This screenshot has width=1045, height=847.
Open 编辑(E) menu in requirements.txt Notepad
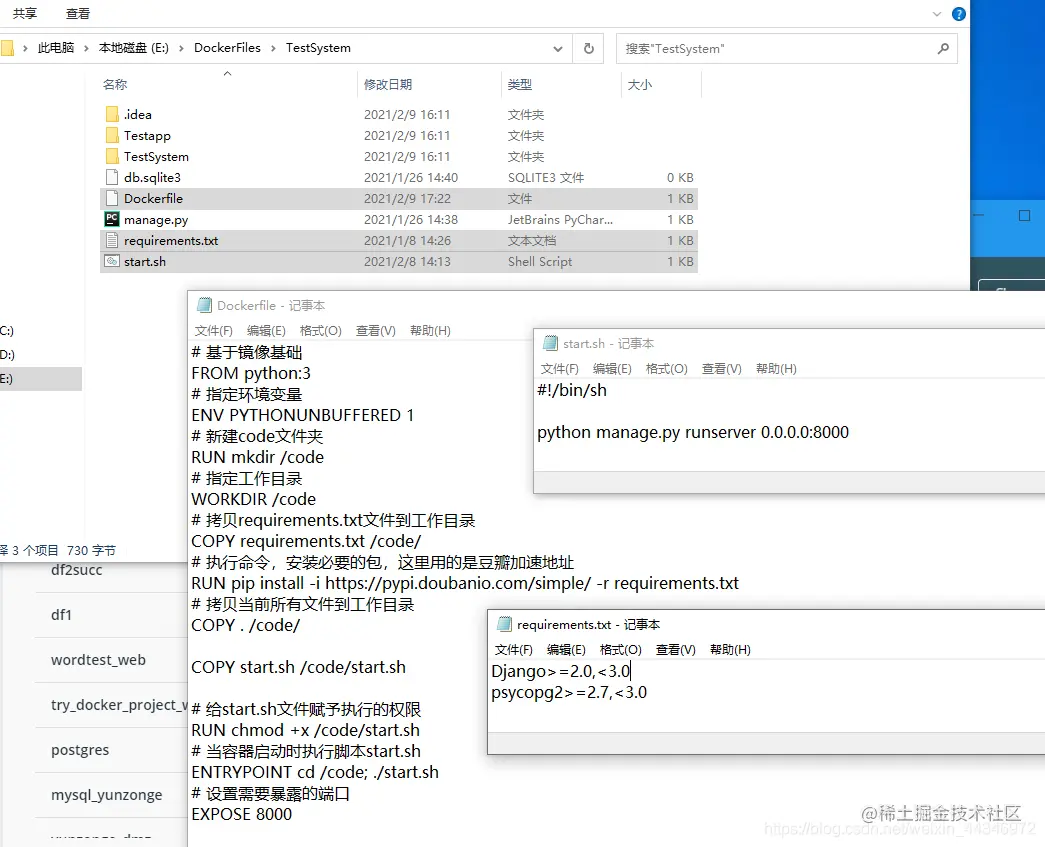tap(566, 650)
